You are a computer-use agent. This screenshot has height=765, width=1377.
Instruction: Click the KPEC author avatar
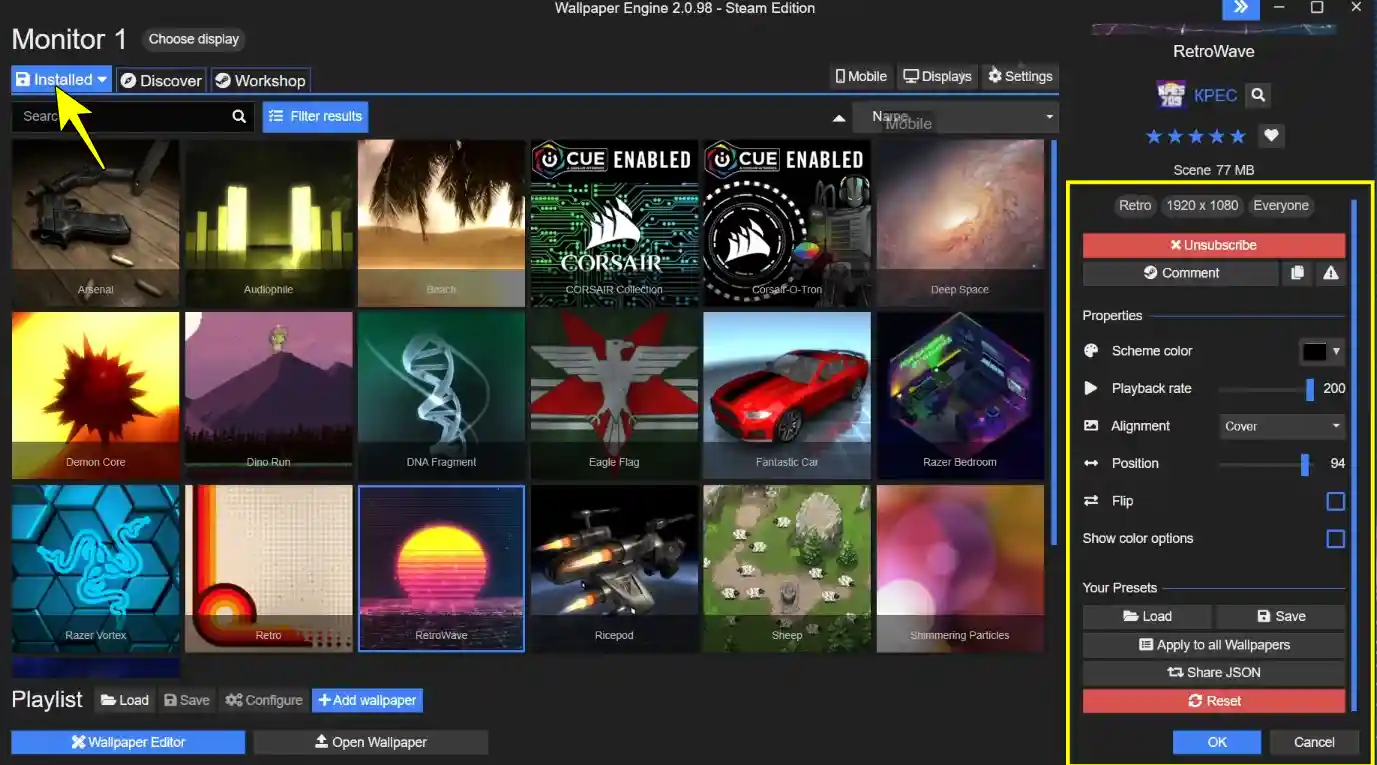coord(1170,95)
